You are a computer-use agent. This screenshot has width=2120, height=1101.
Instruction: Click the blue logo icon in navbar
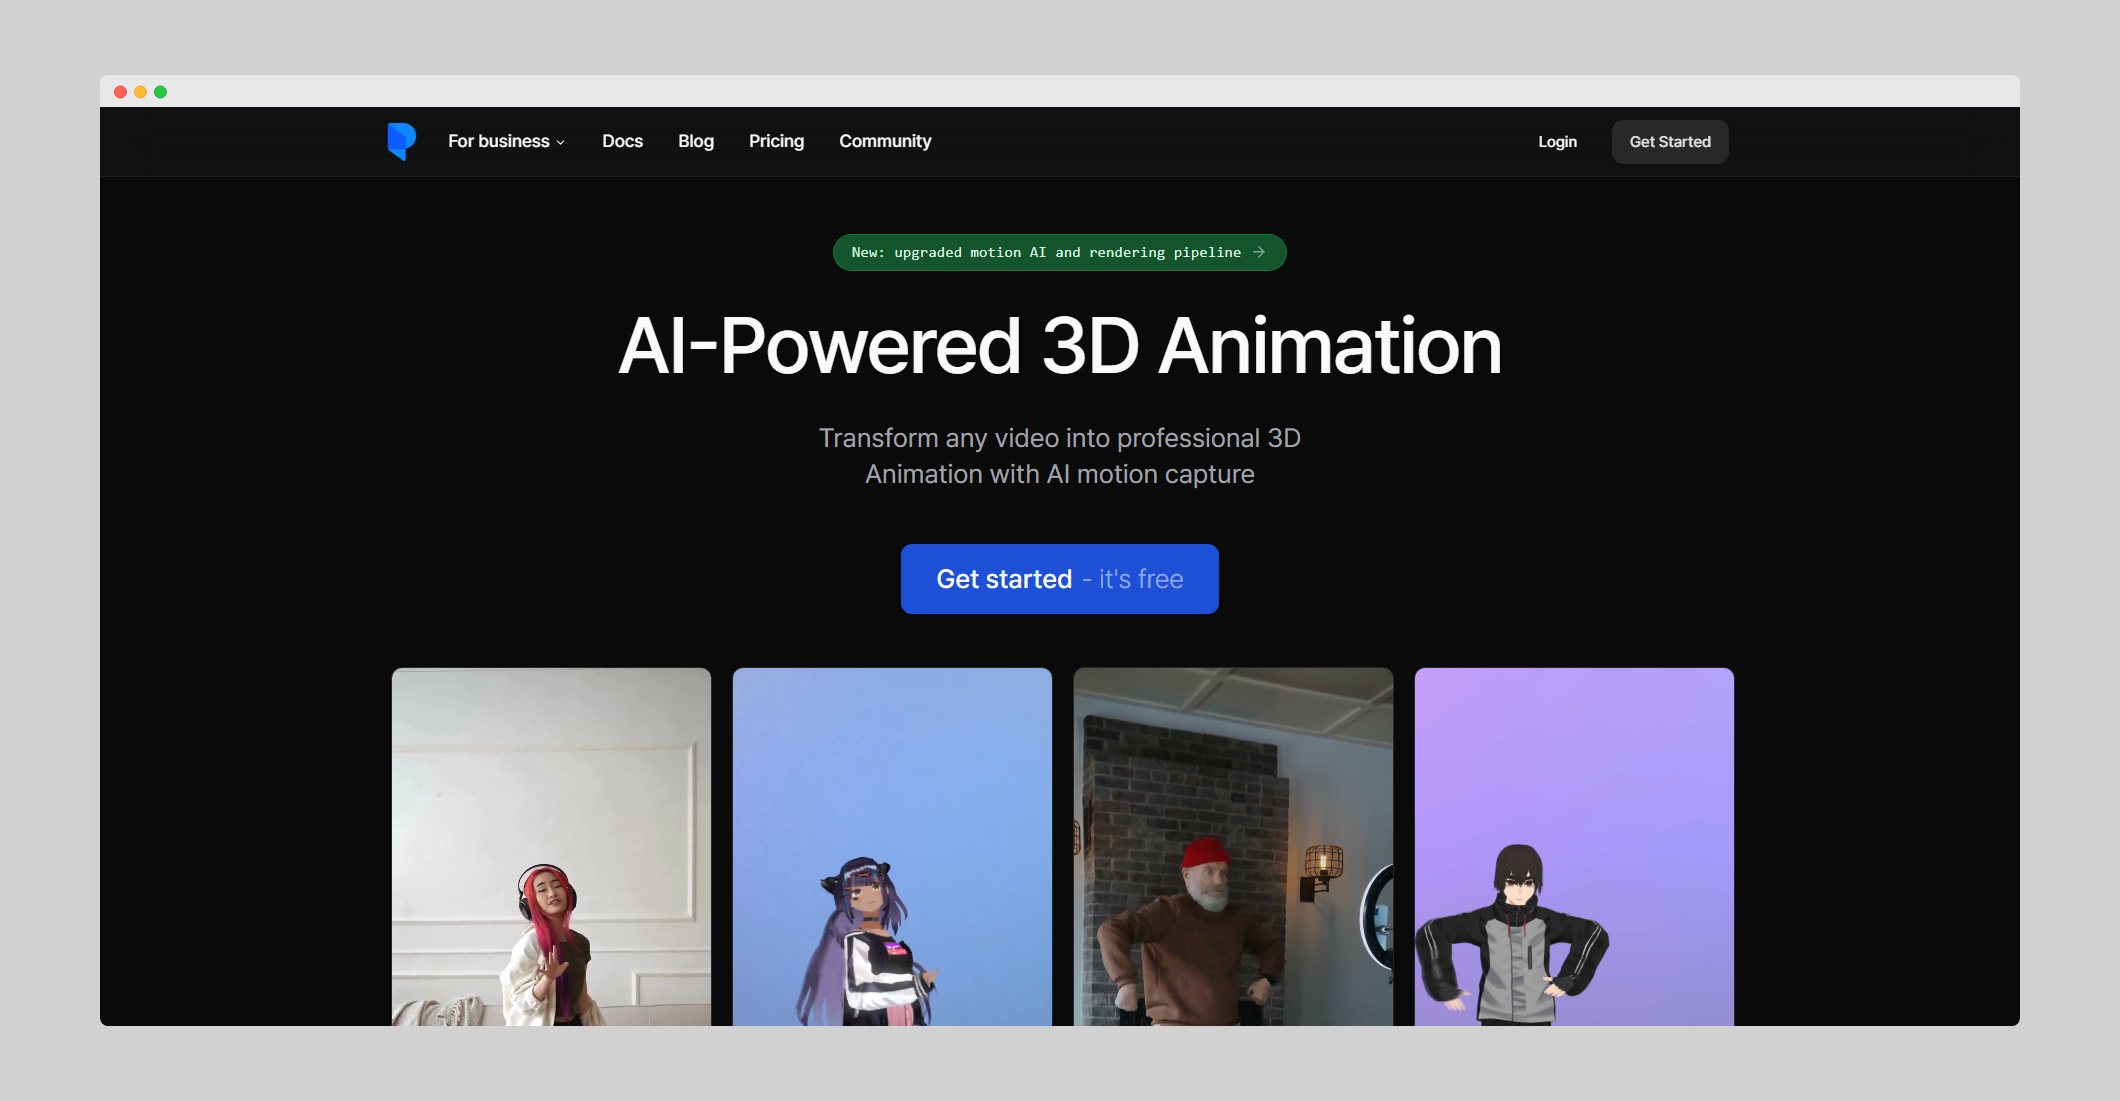(x=401, y=141)
